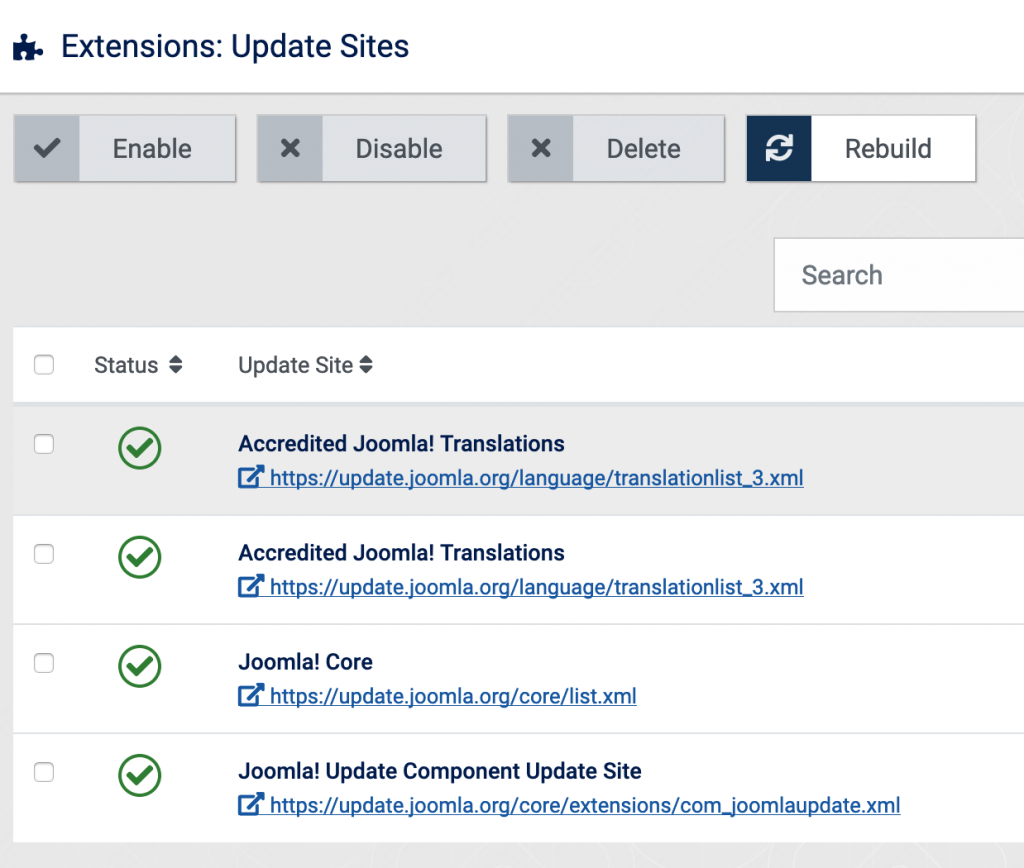Select the Joomla! Core row checkbox
This screenshot has width=1024, height=868.
pyautogui.click(x=44, y=663)
